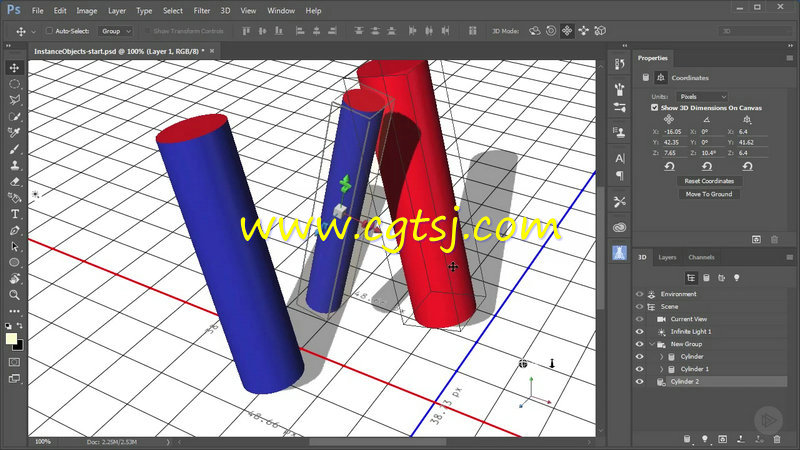This screenshot has width=800, height=450.
Task: Open the Properties panel flyout menu
Action: point(789,58)
